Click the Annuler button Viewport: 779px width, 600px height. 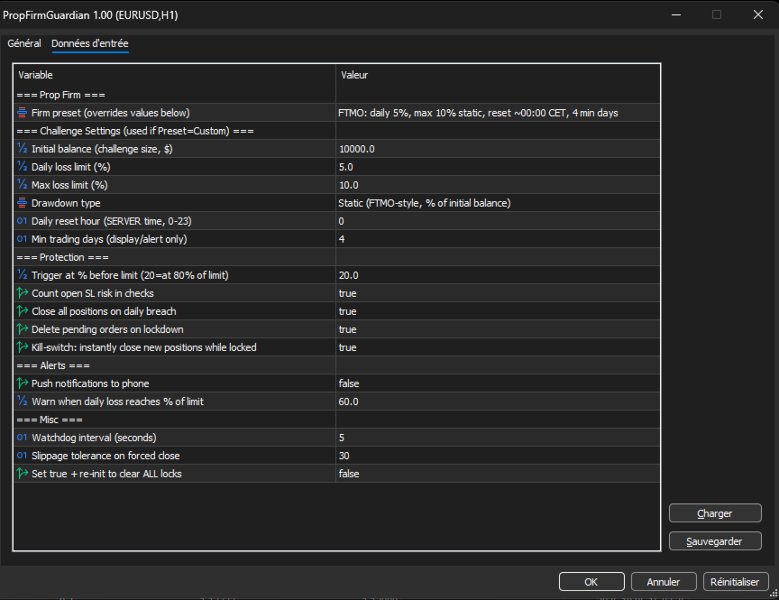[663, 582]
